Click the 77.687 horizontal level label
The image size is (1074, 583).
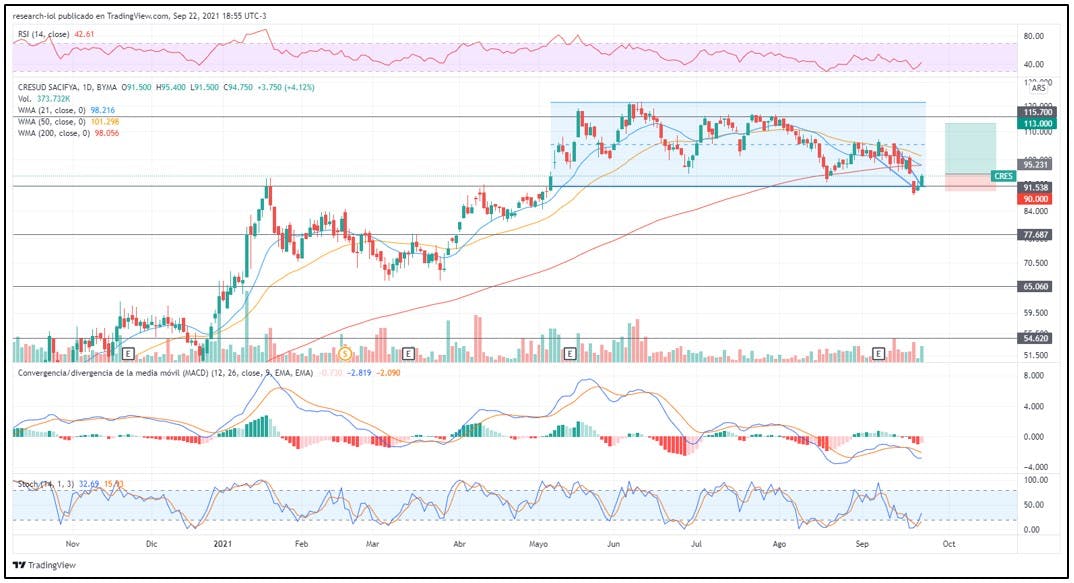pyautogui.click(x=1036, y=234)
